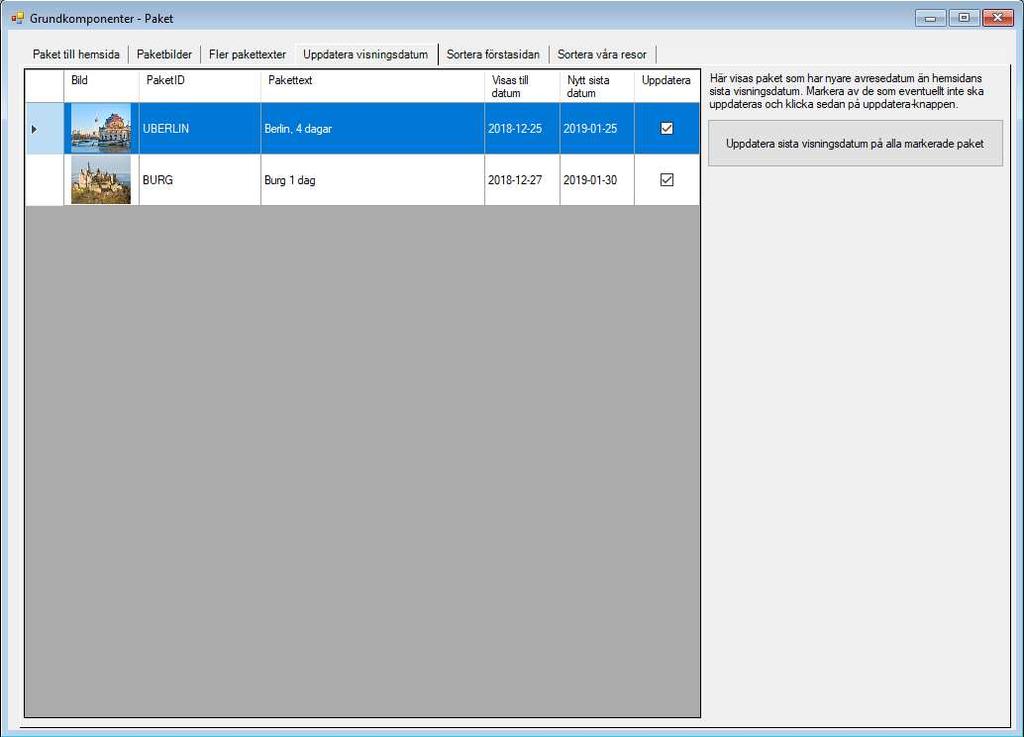1024x737 pixels.
Task: Select the Berlin package thumbnail image
Action: [x=101, y=129]
